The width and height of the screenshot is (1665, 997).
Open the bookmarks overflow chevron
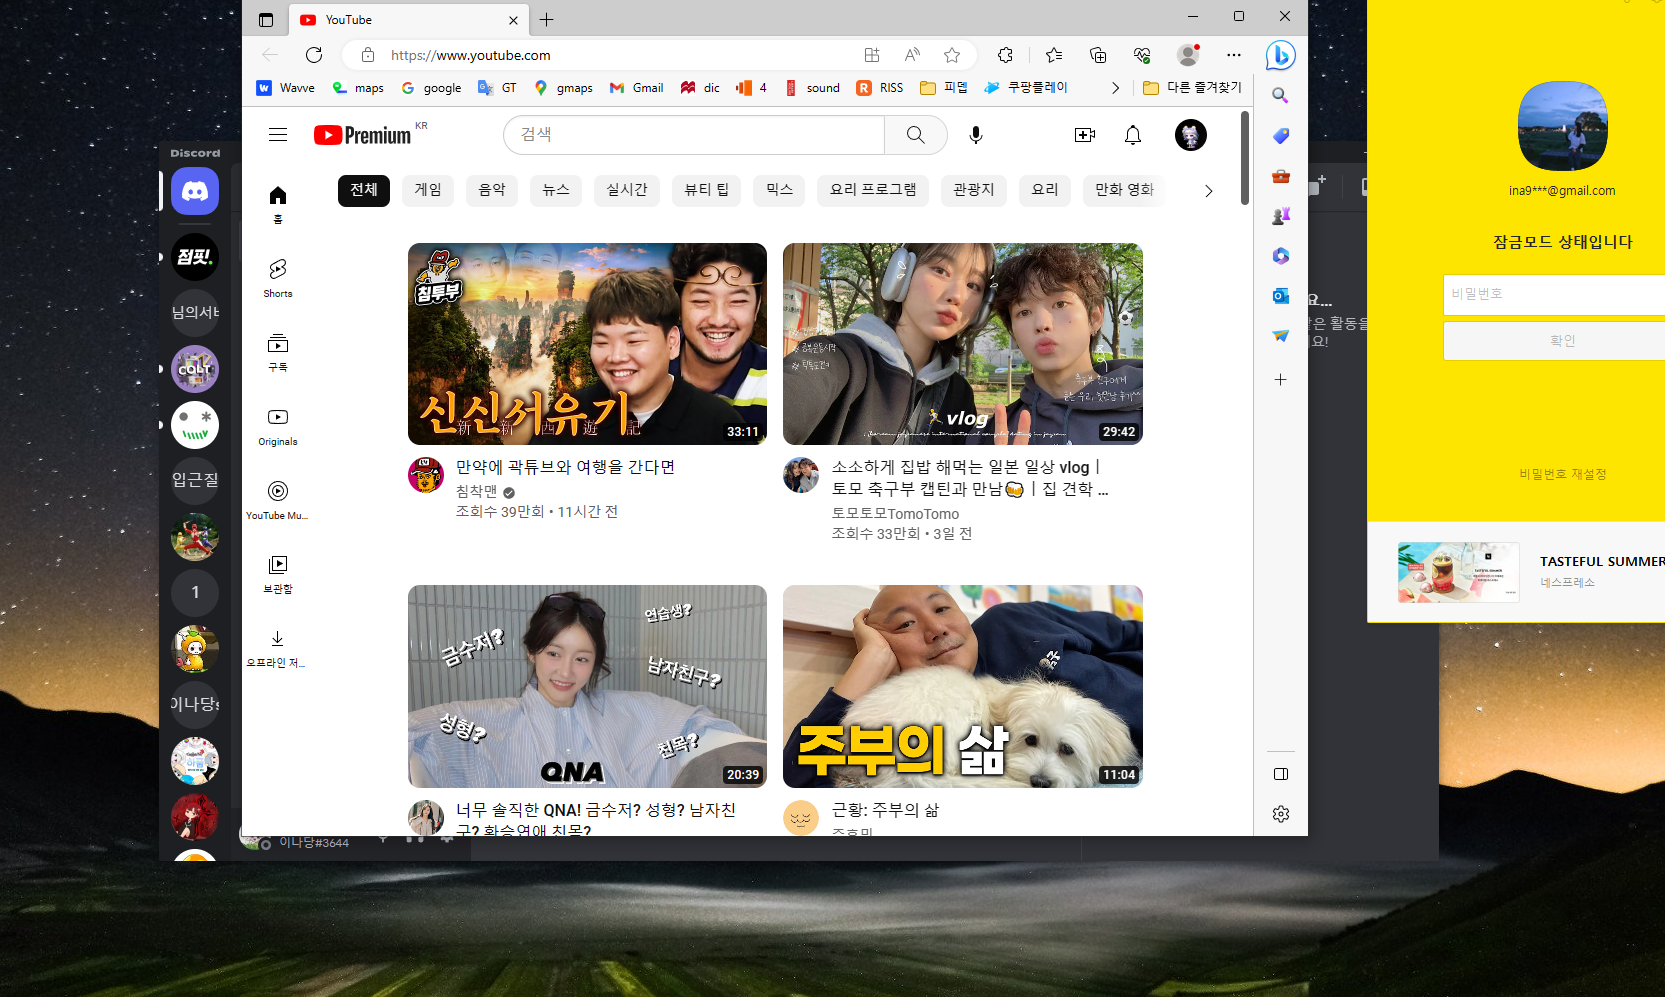click(1115, 88)
